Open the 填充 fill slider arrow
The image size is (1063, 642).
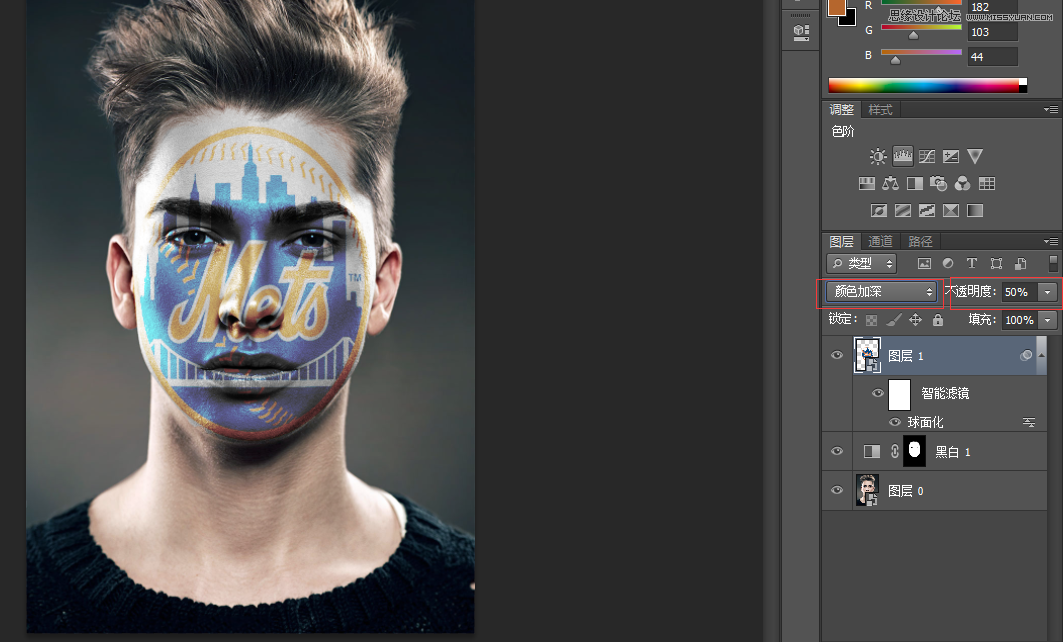click(x=1048, y=320)
